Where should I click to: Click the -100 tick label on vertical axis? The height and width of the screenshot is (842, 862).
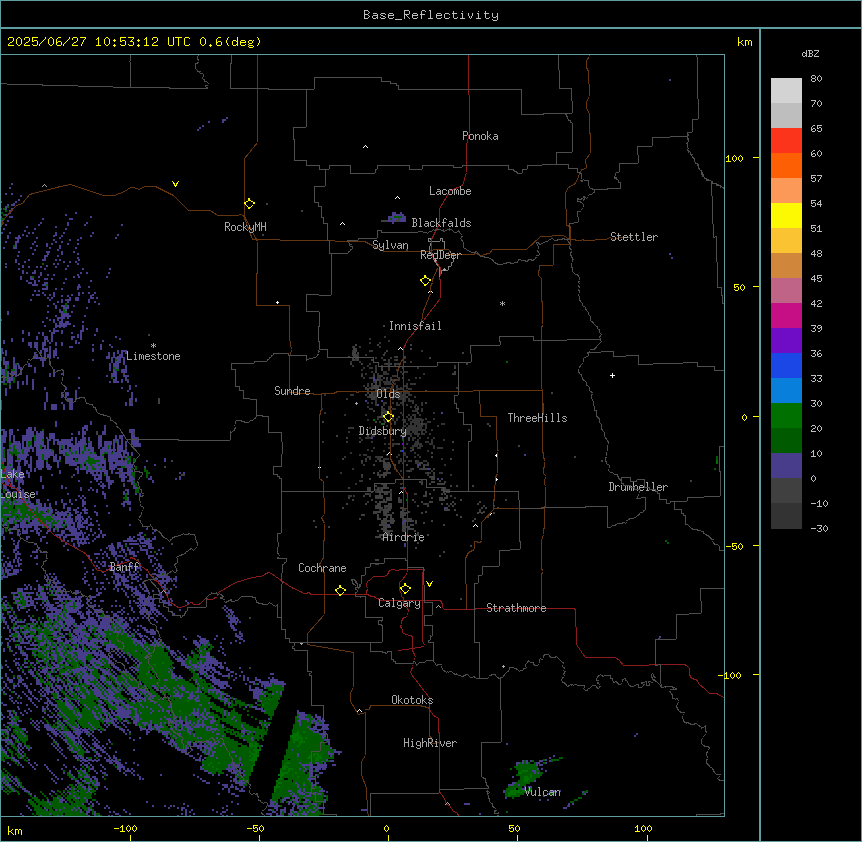pyautogui.click(x=731, y=675)
